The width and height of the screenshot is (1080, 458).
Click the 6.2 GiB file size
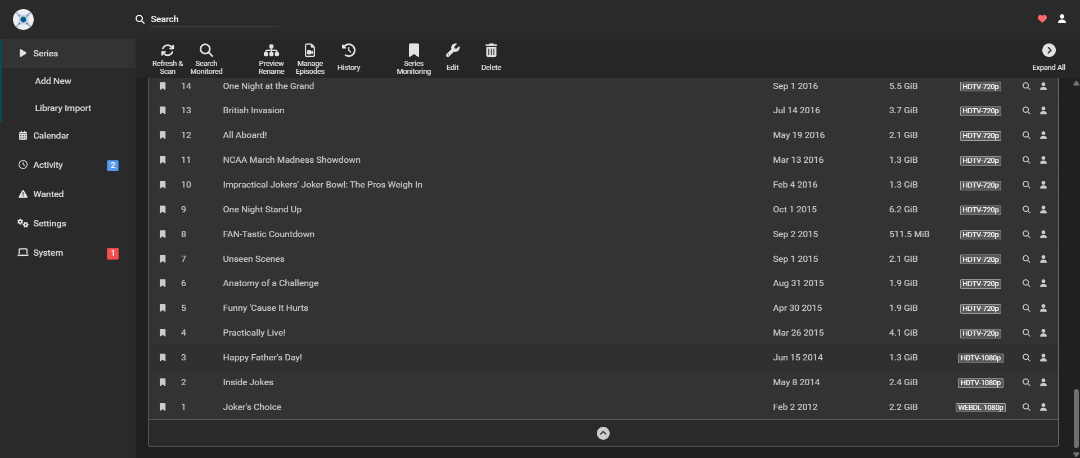tap(903, 209)
